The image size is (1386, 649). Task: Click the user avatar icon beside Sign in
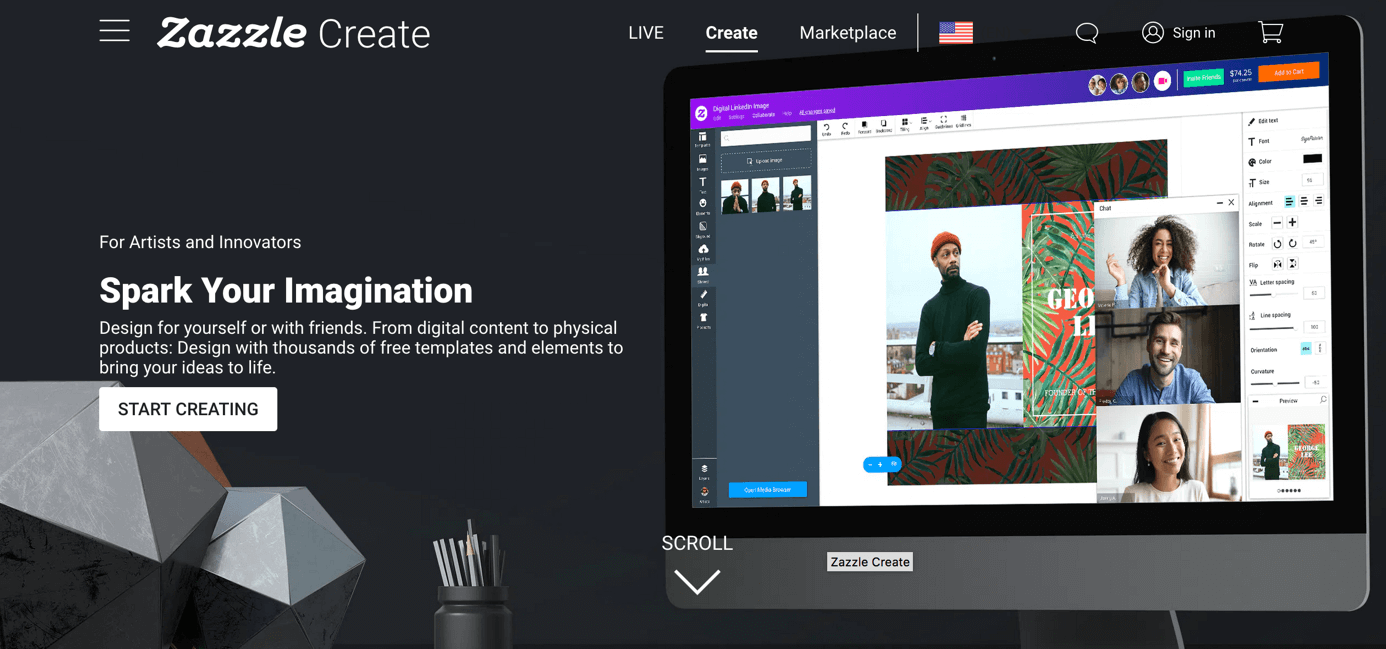pyautogui.click(x=1153, y=33)
